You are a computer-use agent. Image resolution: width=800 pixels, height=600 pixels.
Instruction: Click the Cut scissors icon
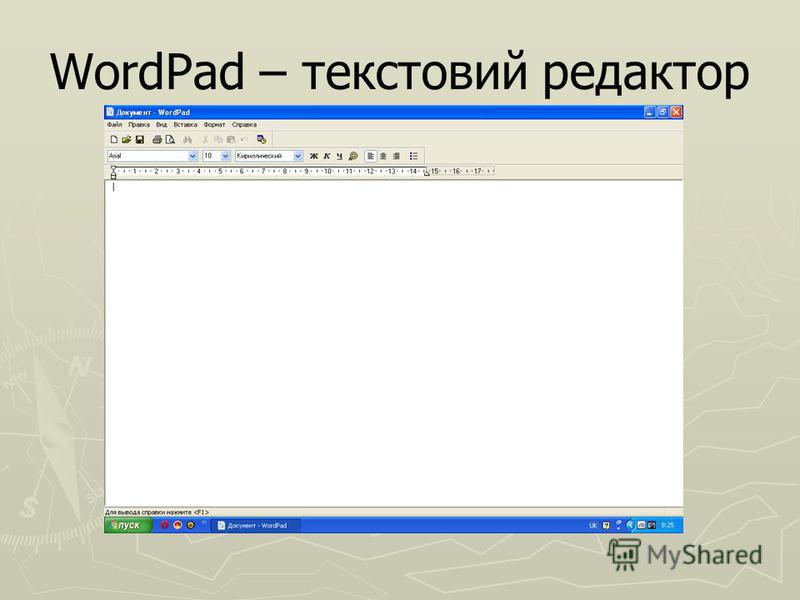click(205, 139)
